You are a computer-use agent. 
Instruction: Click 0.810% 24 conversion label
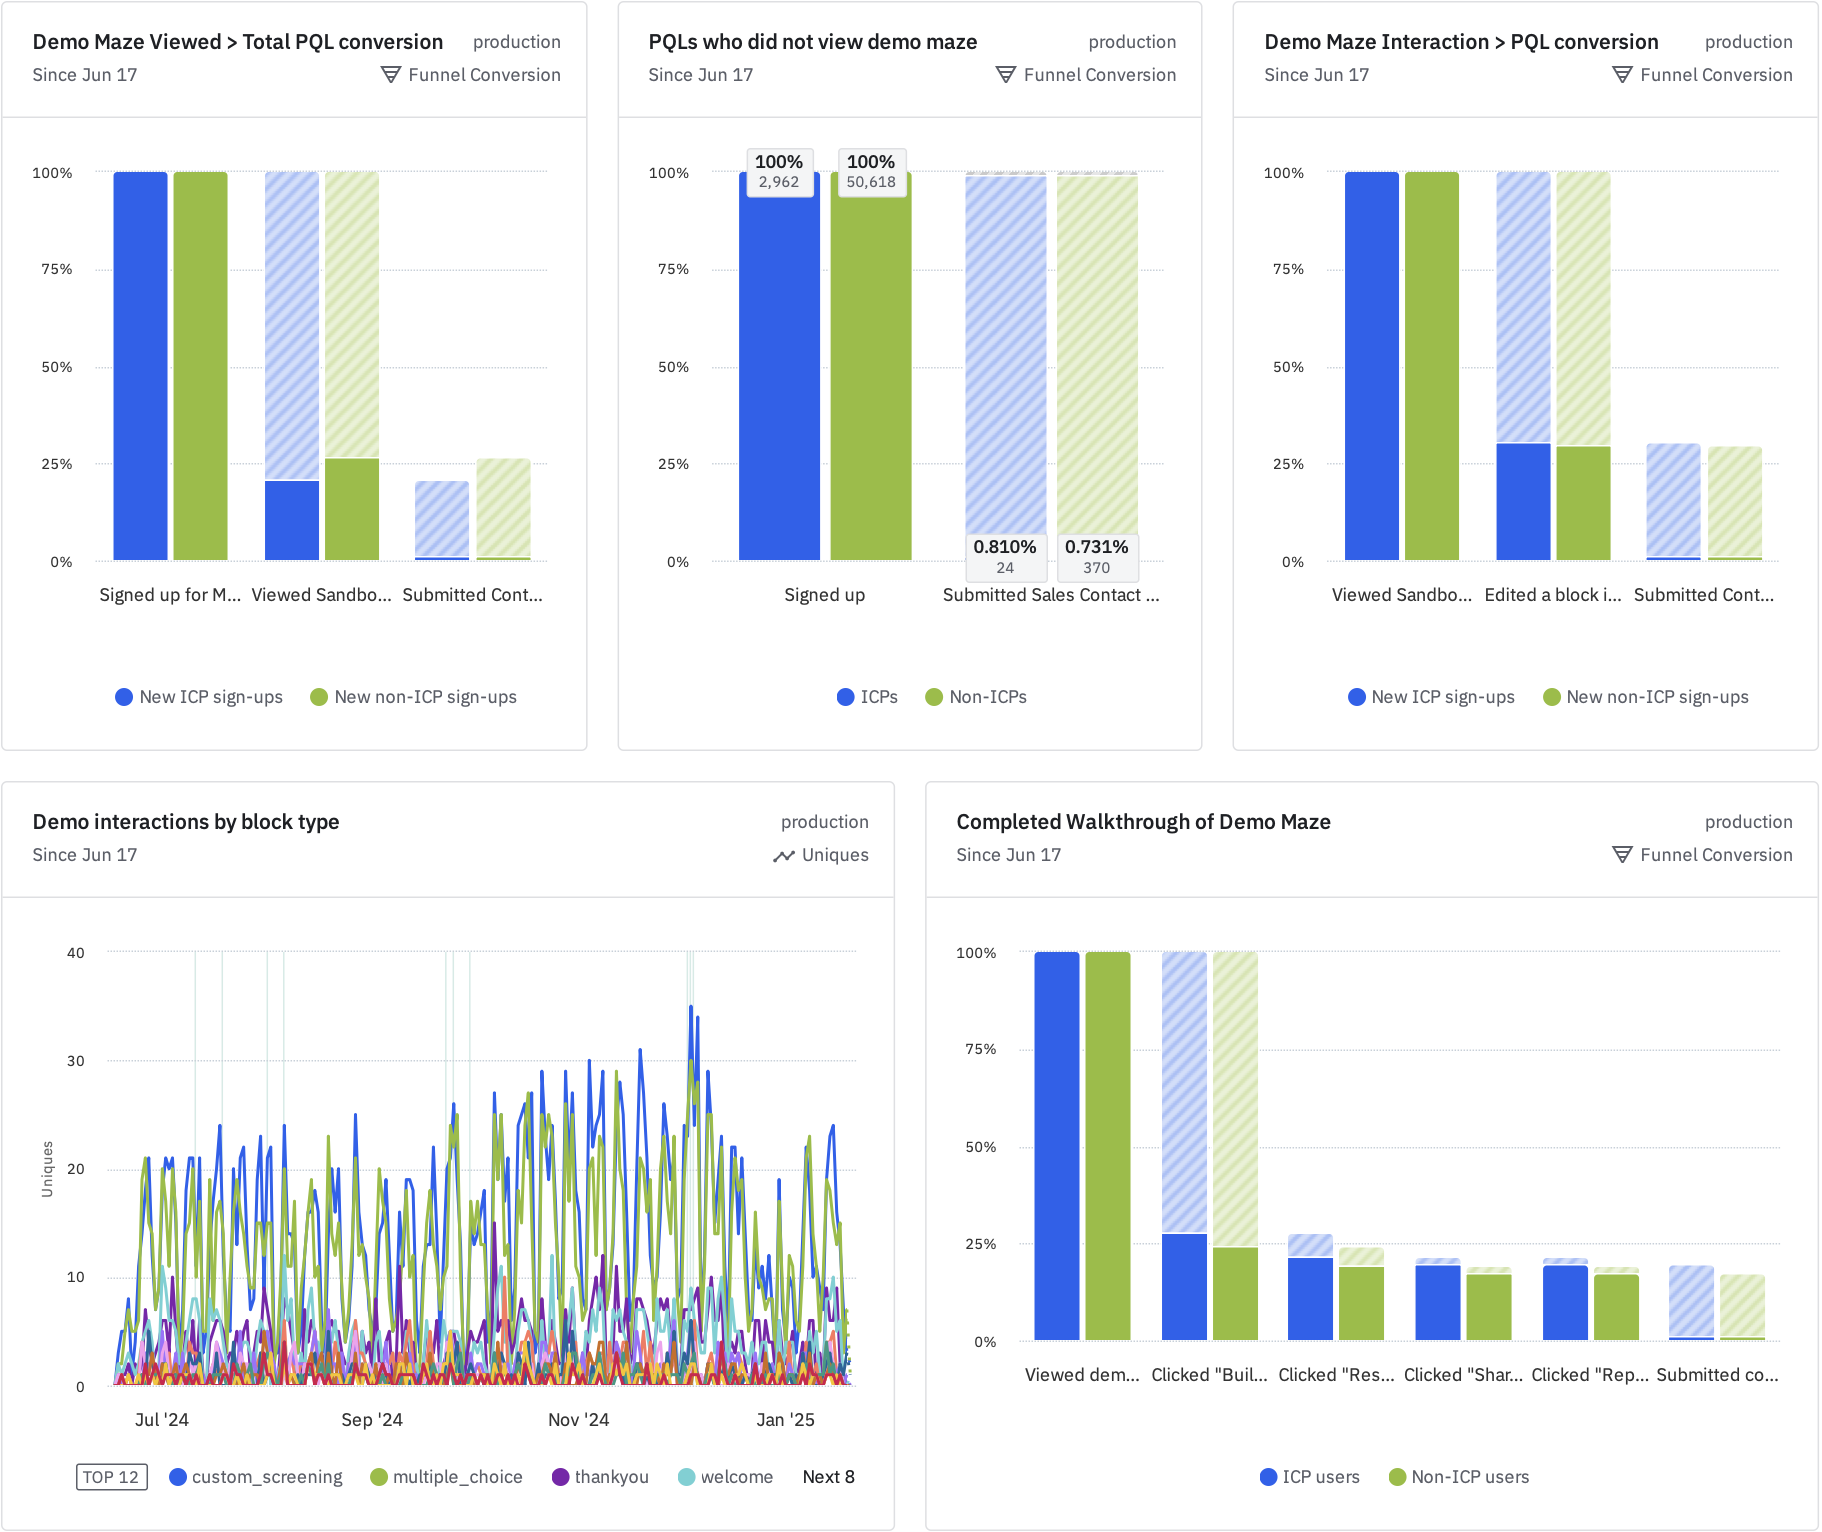tap(1005, 556)
